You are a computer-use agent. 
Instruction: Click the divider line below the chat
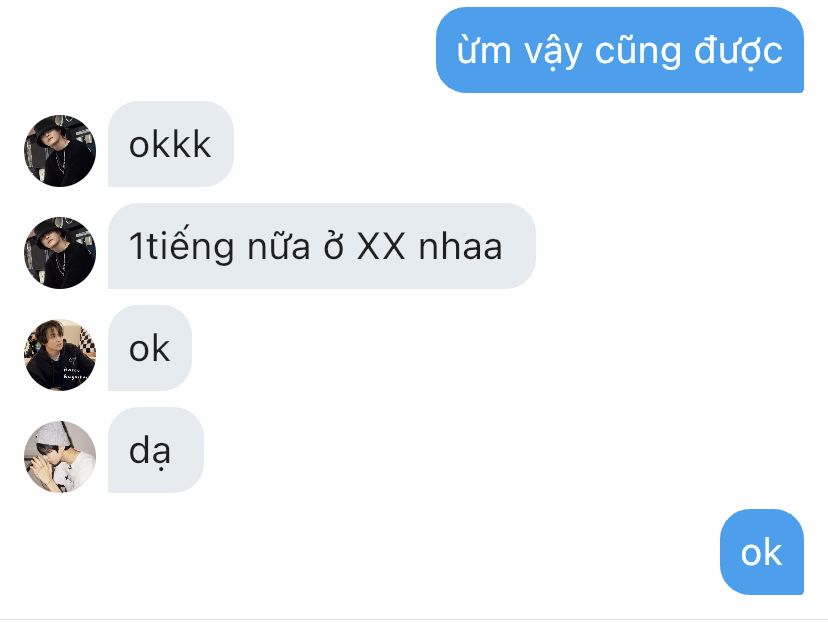[x=414, y=619]
